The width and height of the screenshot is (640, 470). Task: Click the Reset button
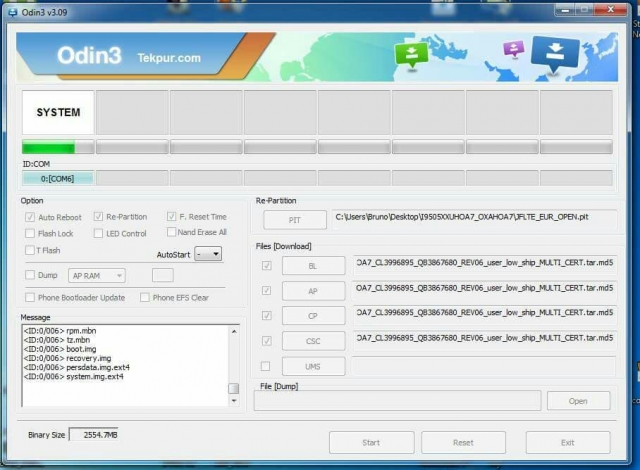pyautogui.click(x=463, y=442)
